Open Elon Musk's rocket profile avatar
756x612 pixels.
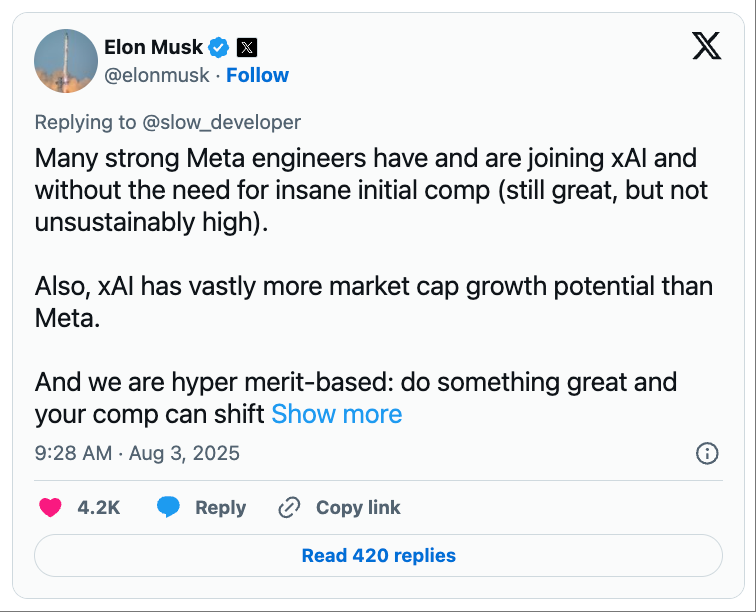pyautogui.click(x=66, y=61)
